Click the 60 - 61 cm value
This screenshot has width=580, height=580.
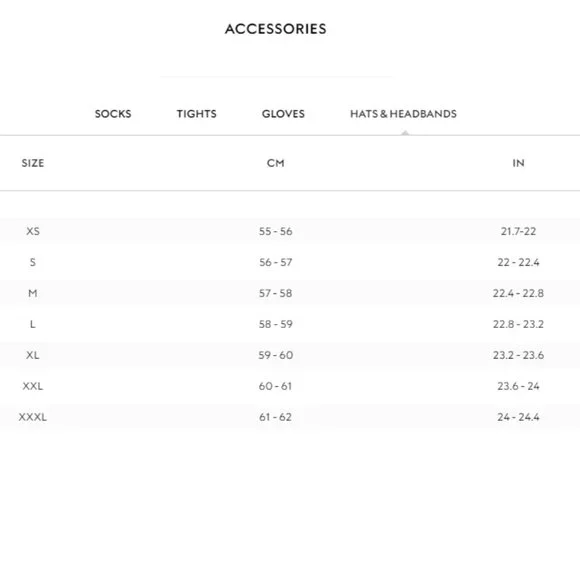pyautogui.click(x=276, y=386)
